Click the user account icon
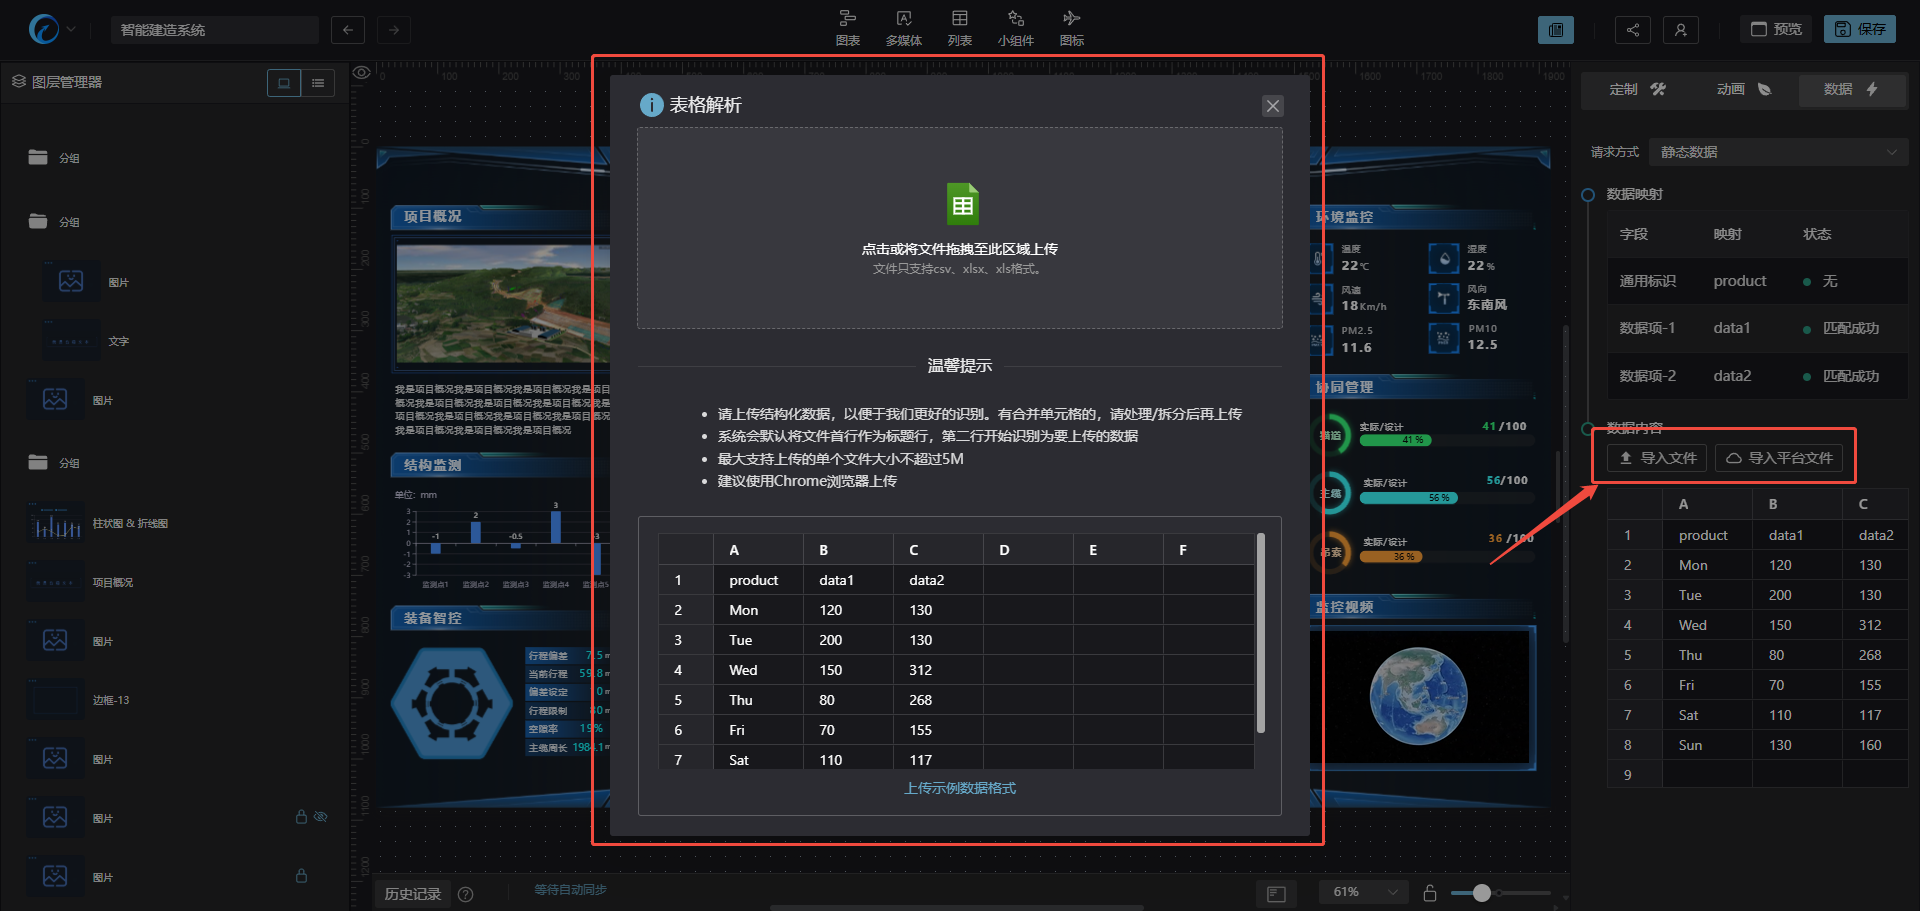The height and width of the screenshot is (911, 1920). pos(1680,30)
